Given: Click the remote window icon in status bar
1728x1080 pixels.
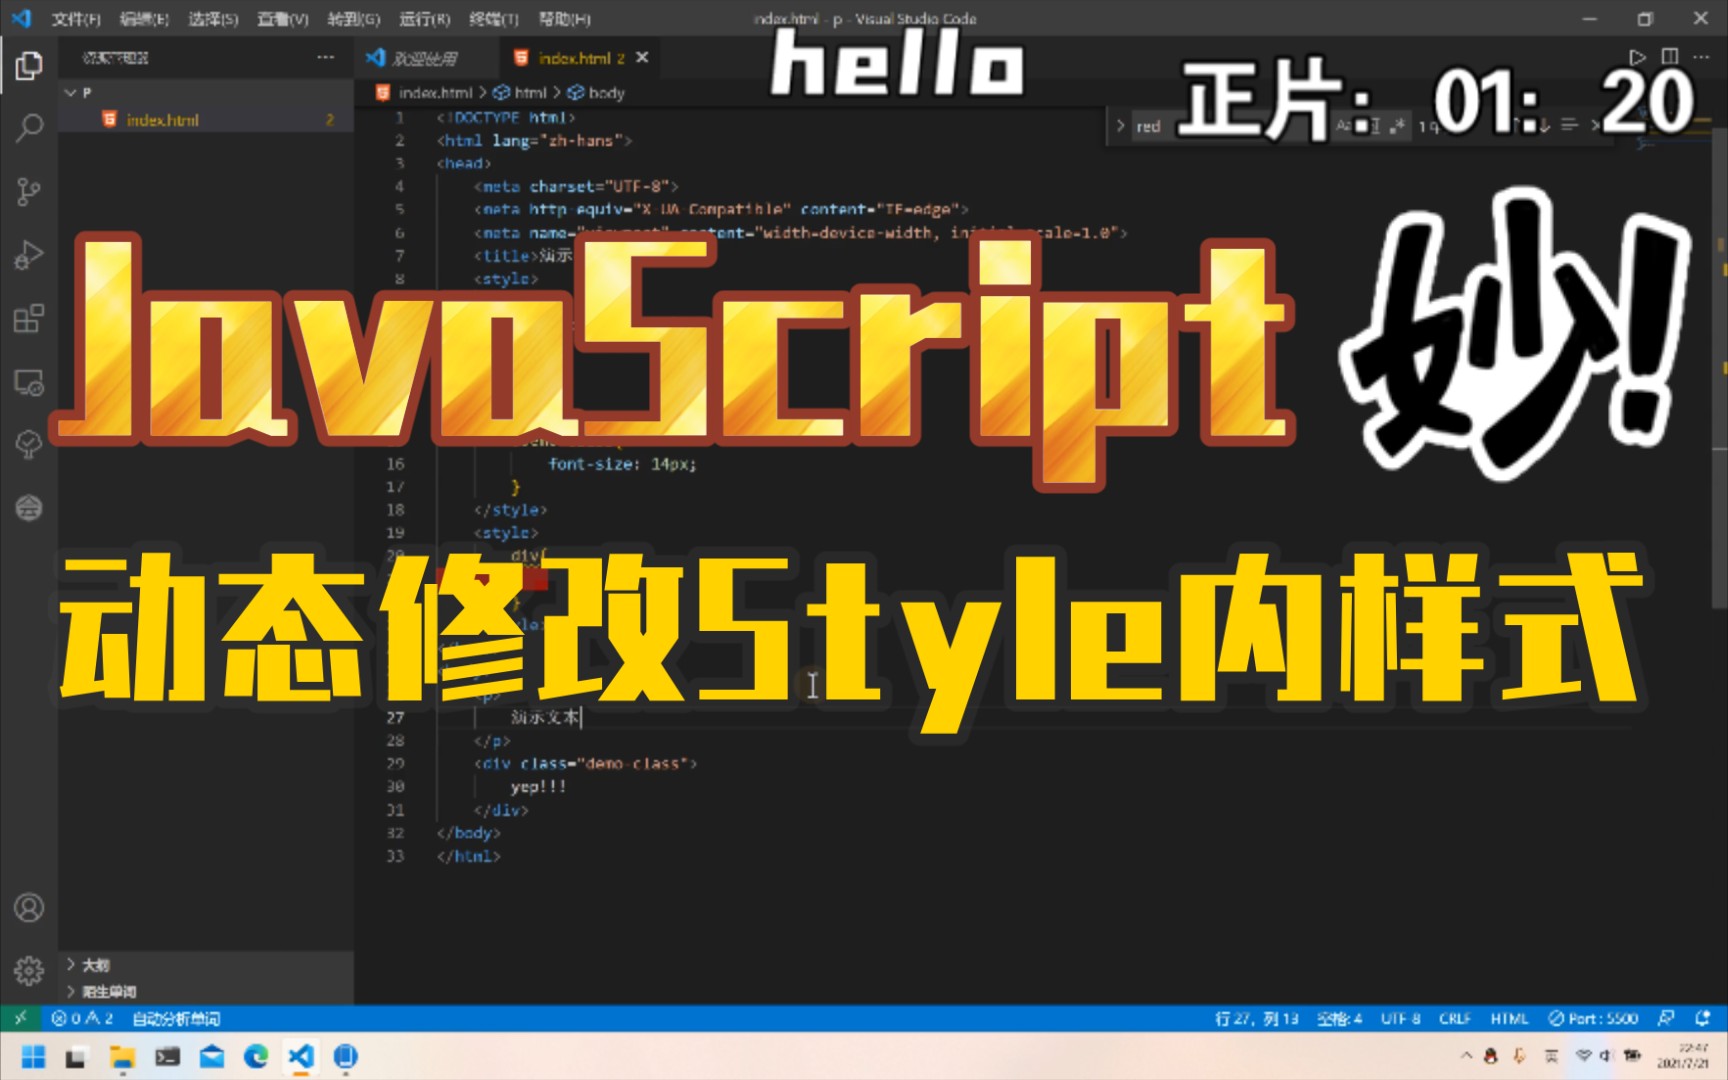Looking at the screenshot, I should [20, 1018].
